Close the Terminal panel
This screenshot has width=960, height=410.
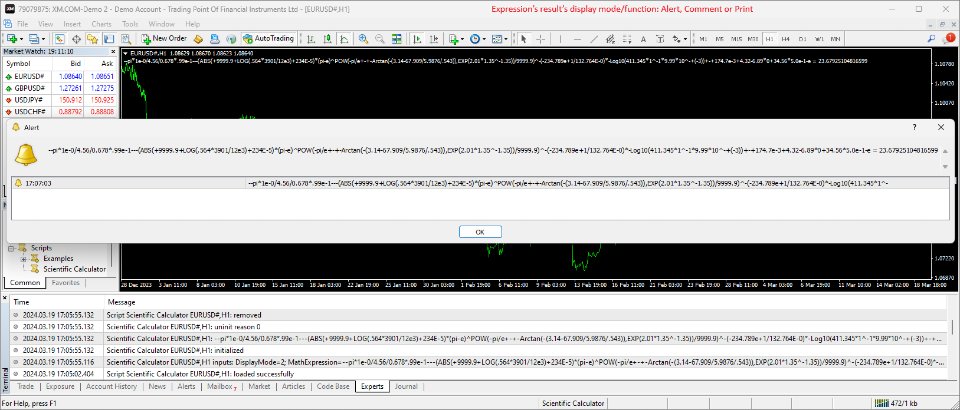(x=4, y=299)
